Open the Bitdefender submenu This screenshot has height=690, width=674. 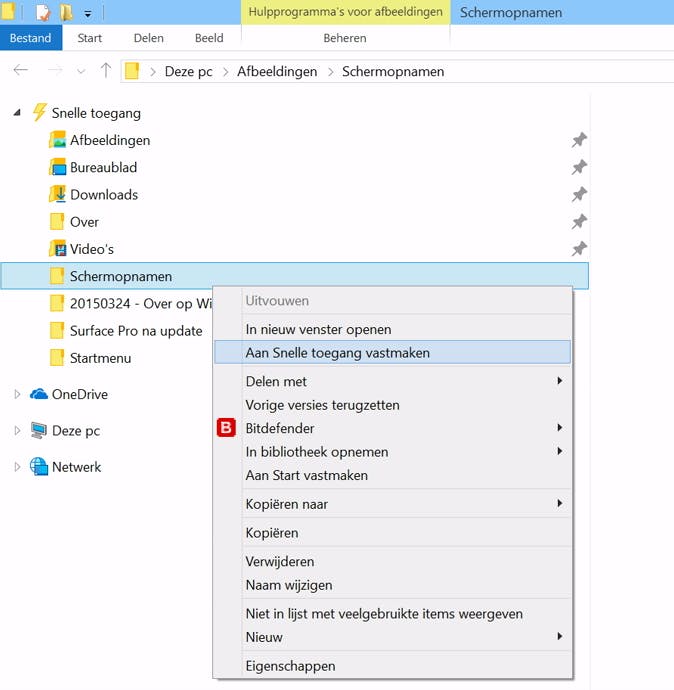pyautogui.click(x=392, y=428)
